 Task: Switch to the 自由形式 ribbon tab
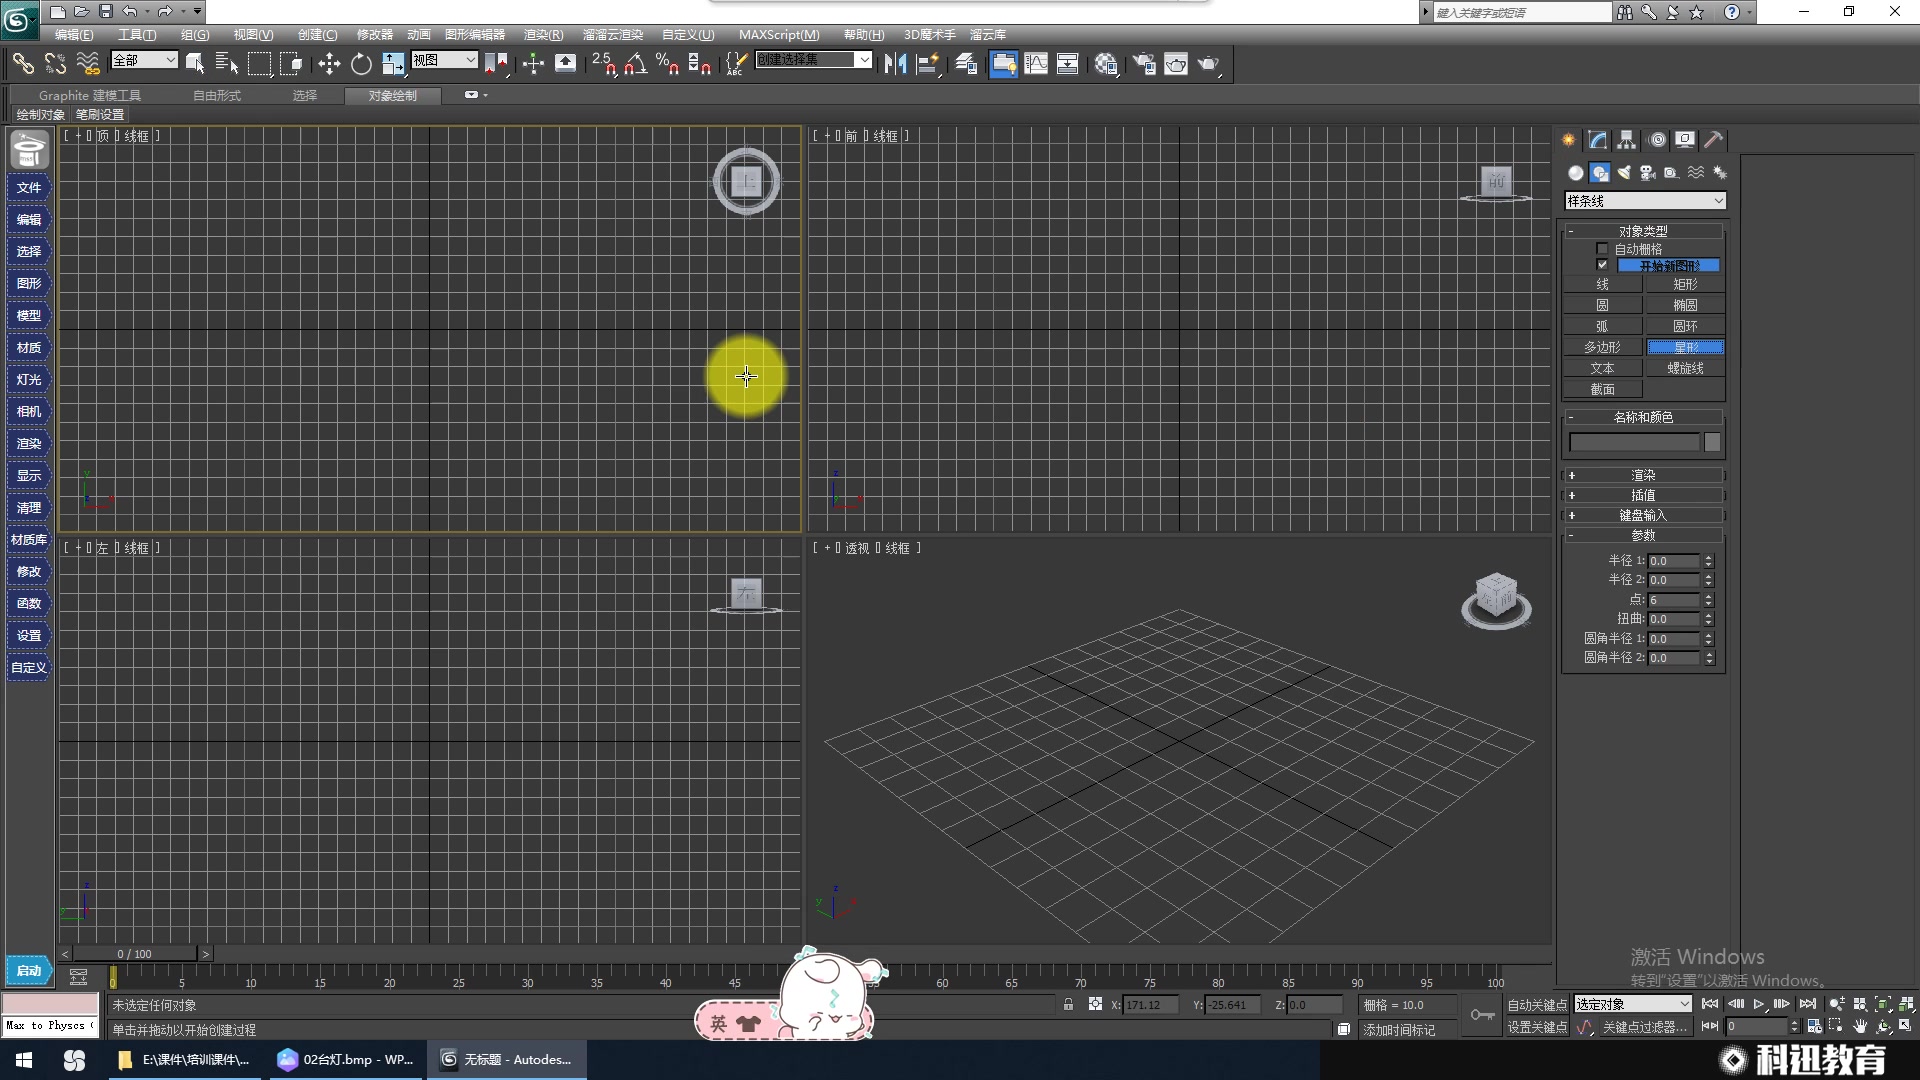click(x=217, y=96)
